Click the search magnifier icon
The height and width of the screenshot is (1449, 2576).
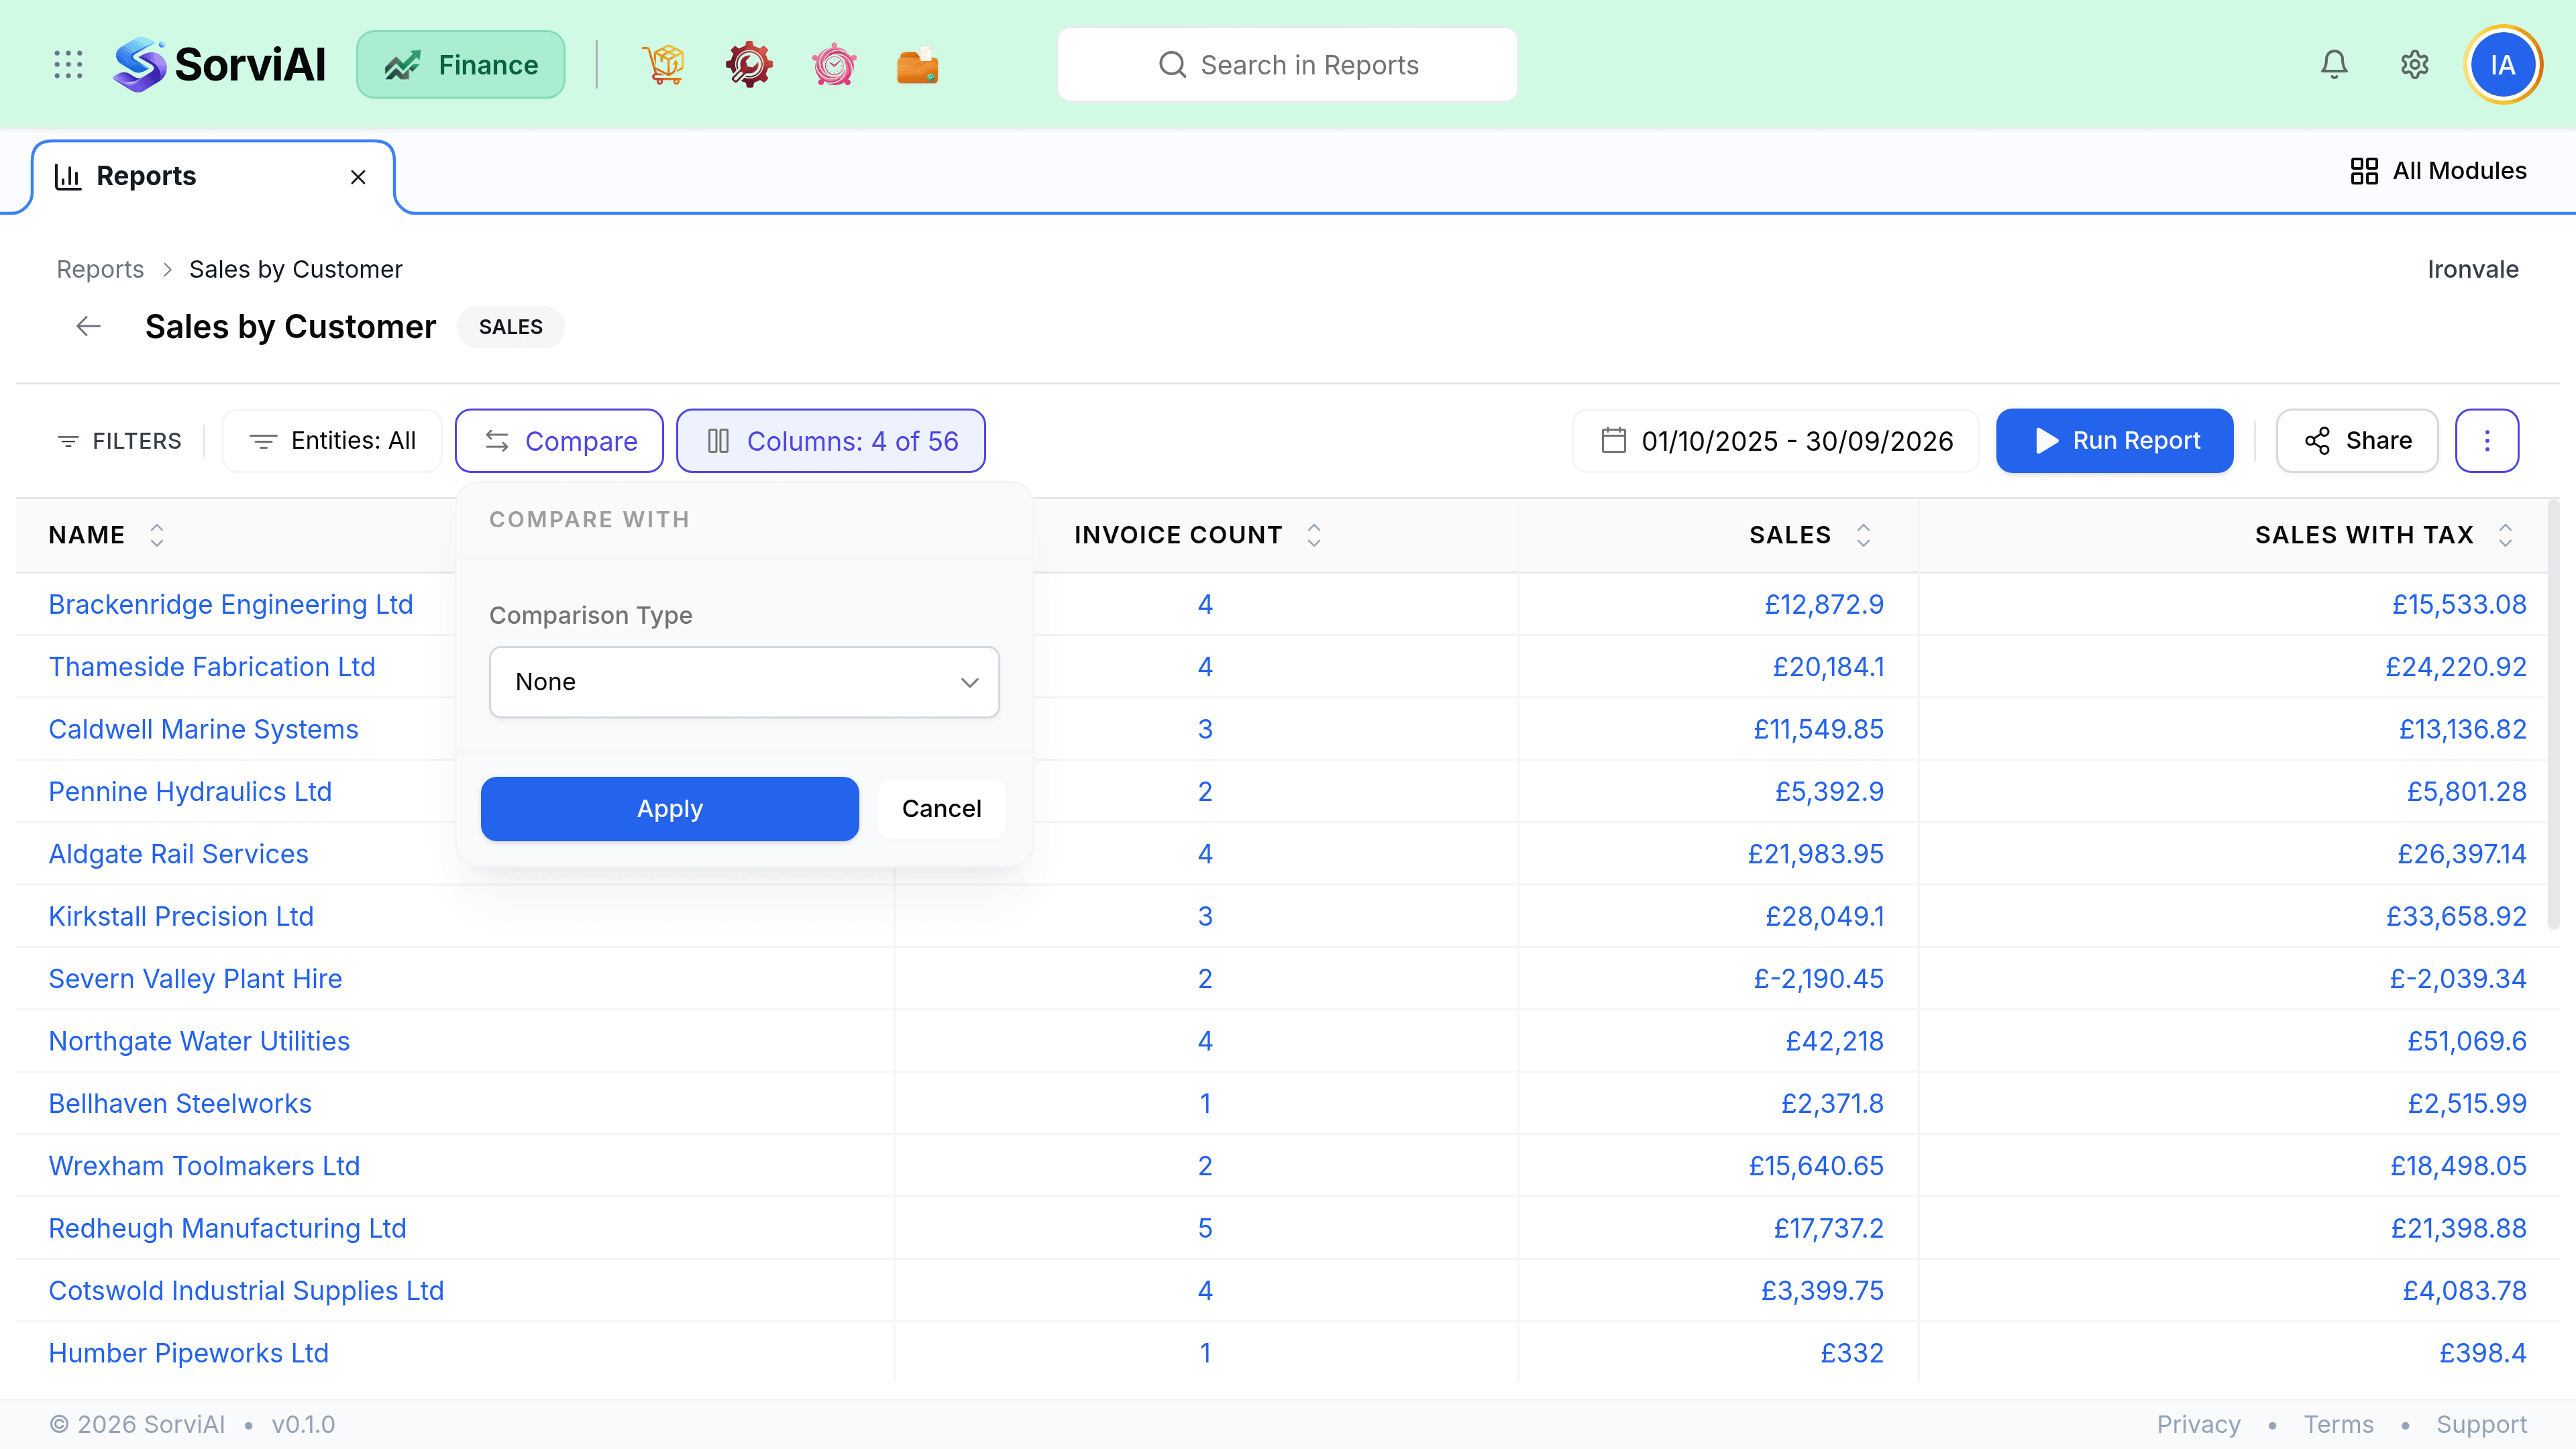[x=1172, y=65]
